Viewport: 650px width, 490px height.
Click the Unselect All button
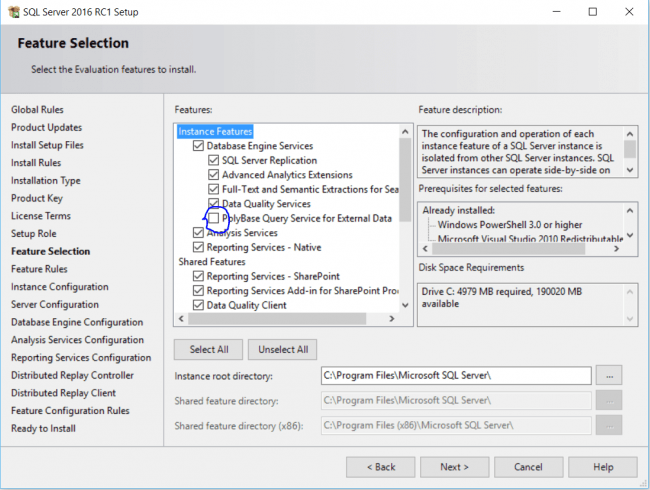point(283,349)
